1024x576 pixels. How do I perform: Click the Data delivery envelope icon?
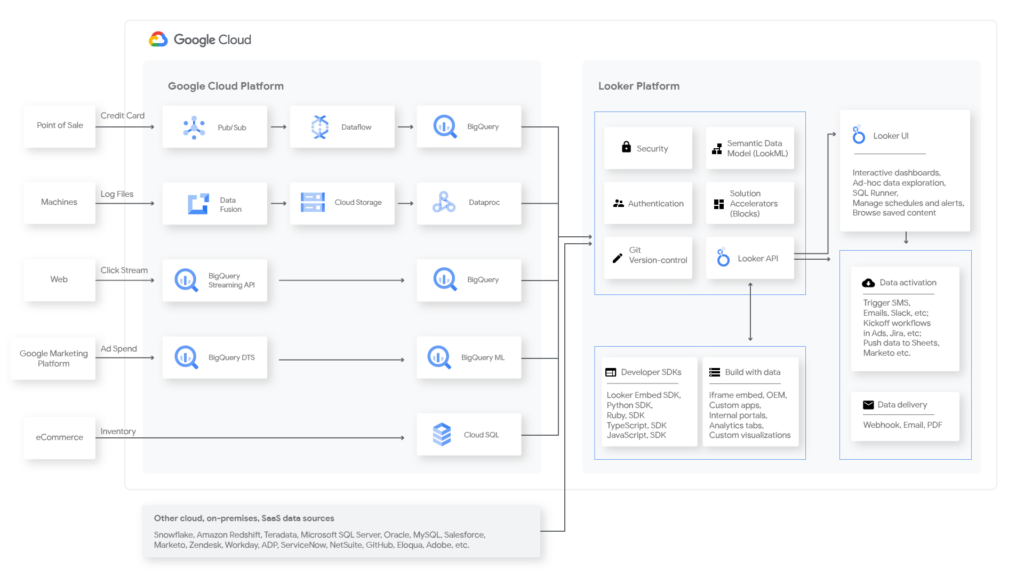(868, 405)
